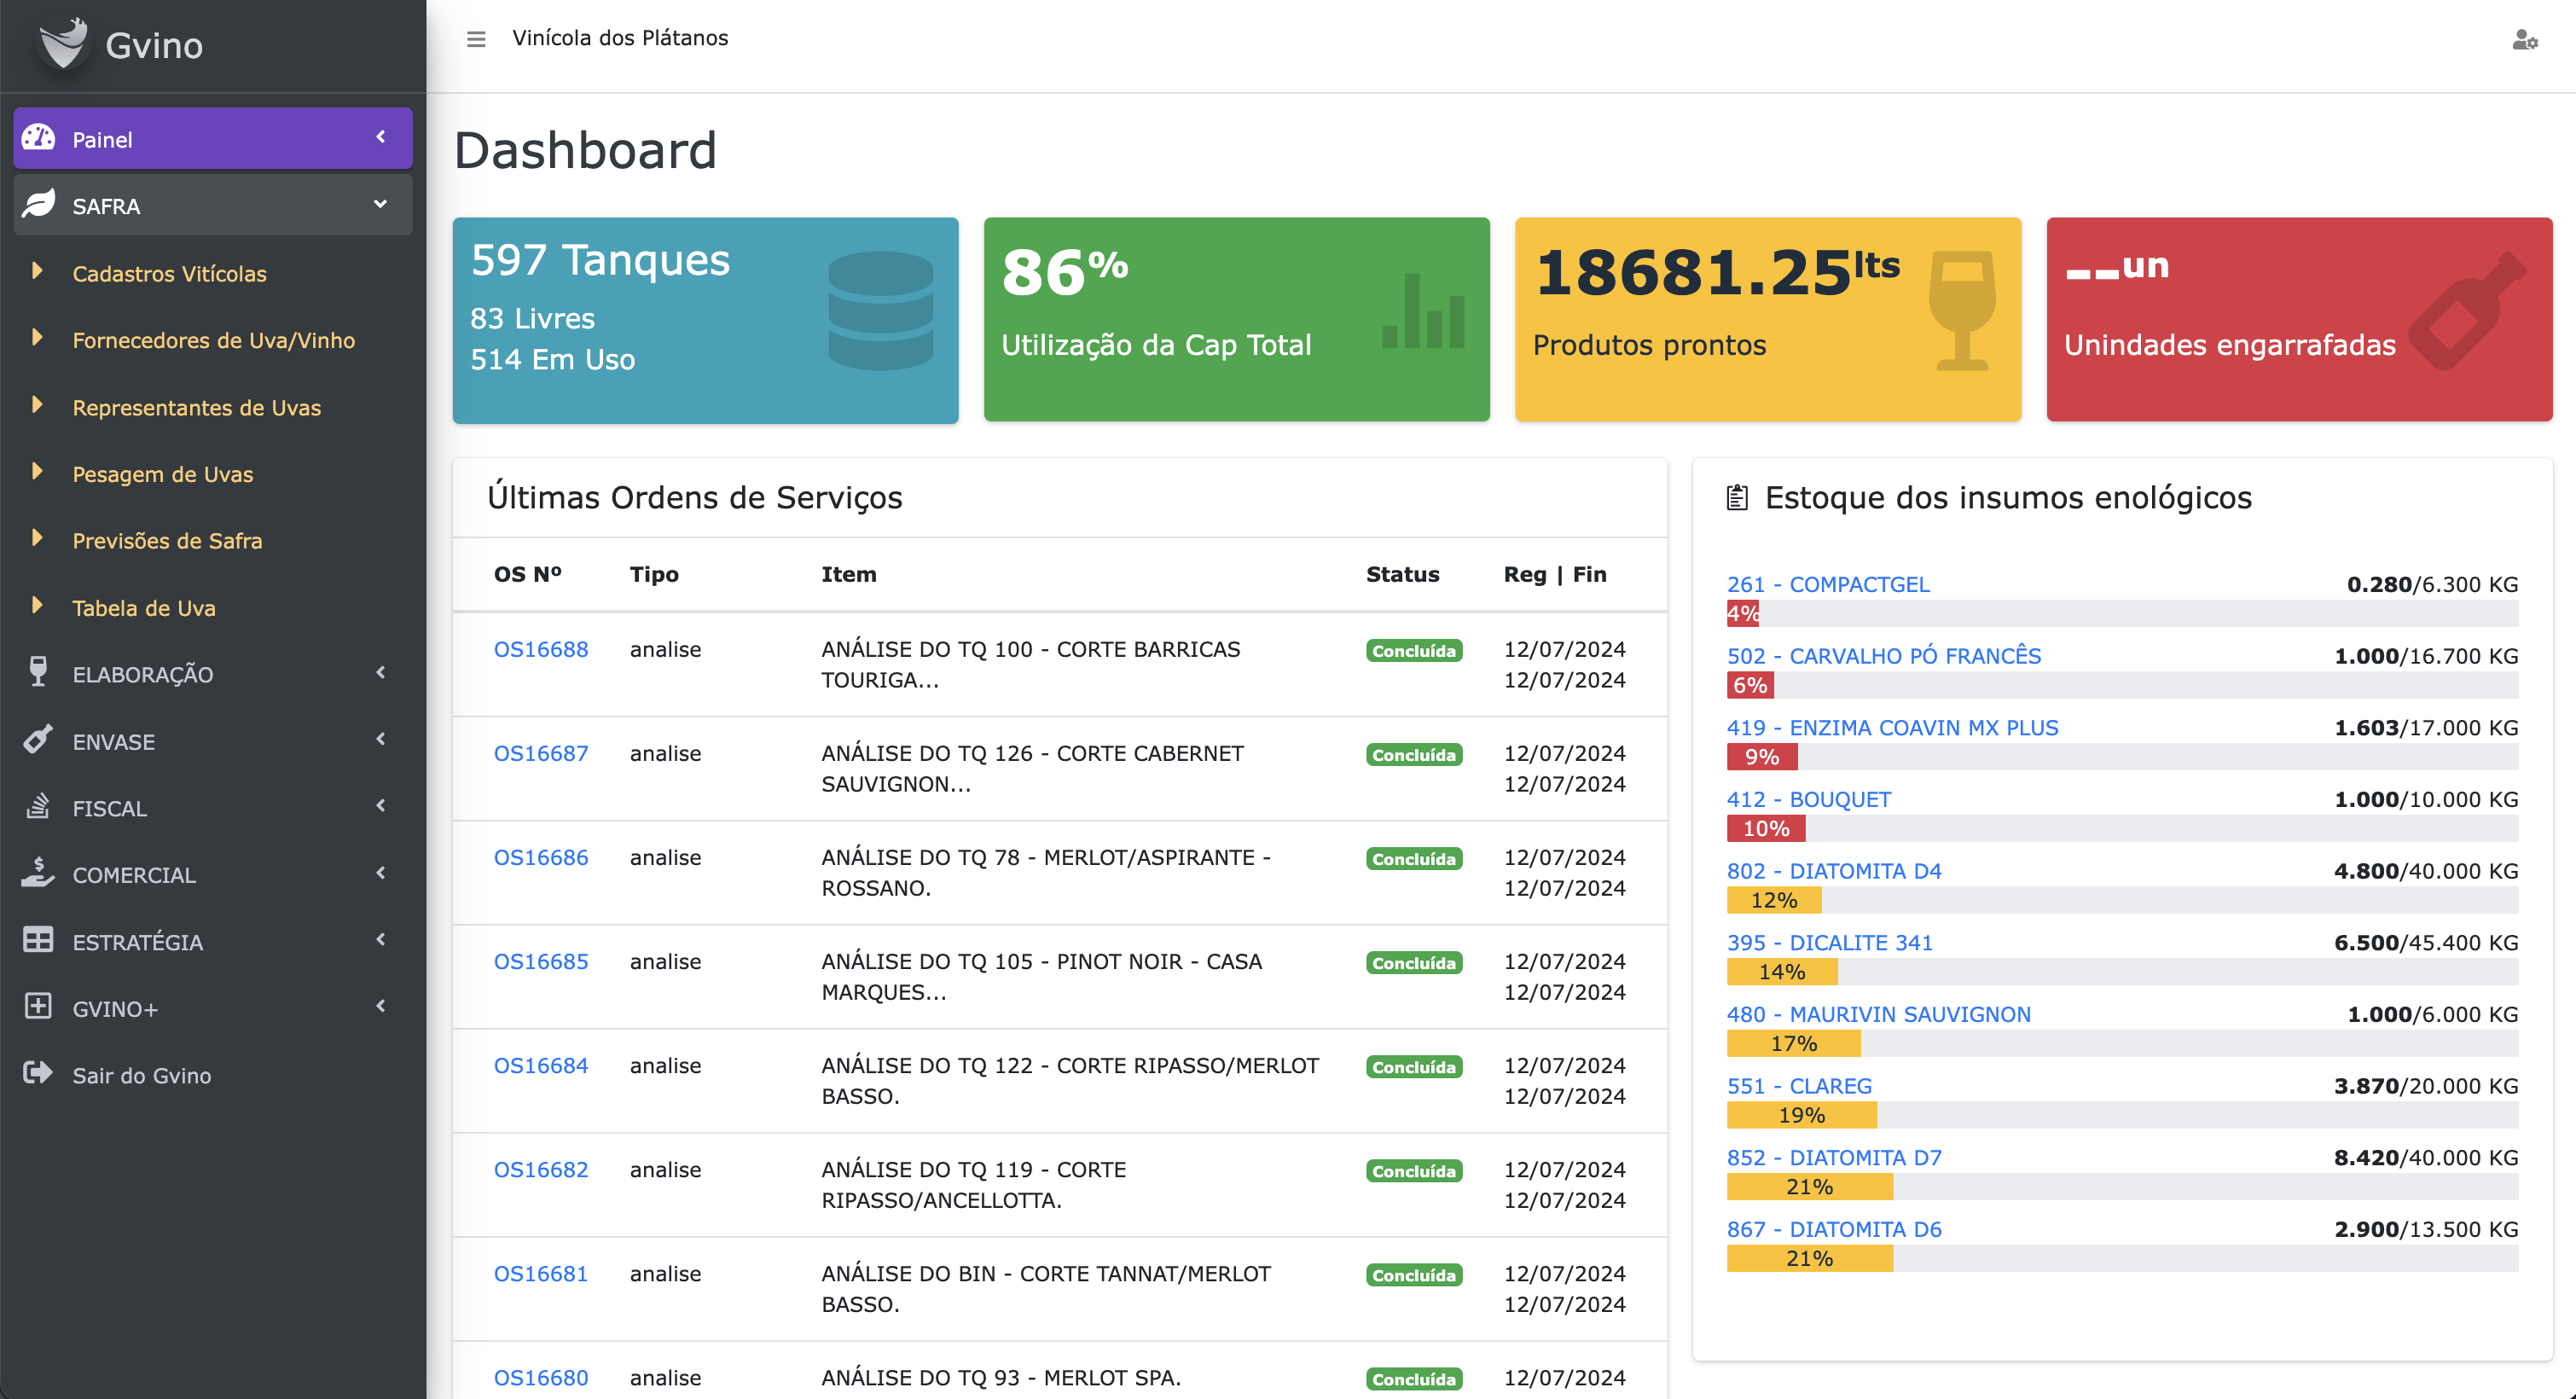Click the ENVASE bottle icon
2576x1399 pixels.
[39, 740]
